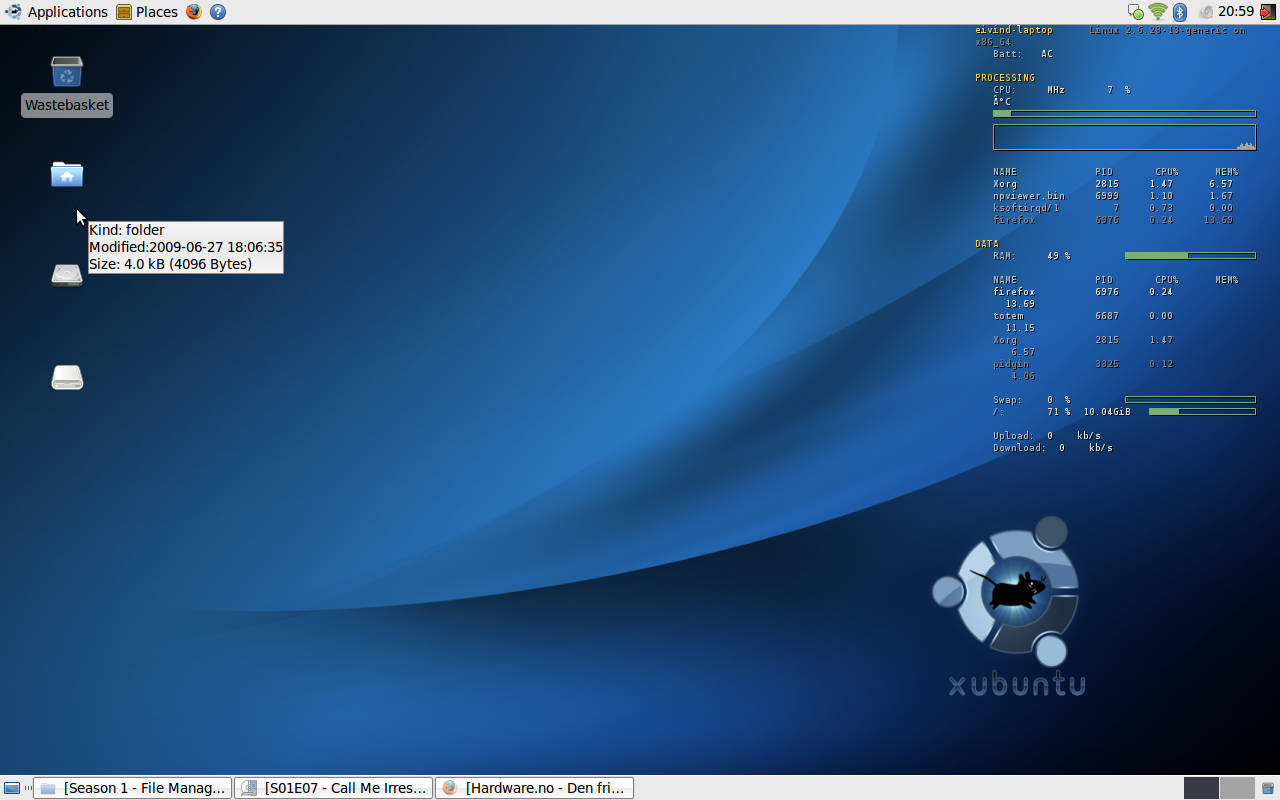Select the Home folder desktop icon
The image size is (1280, 800).
coord(67,174)
